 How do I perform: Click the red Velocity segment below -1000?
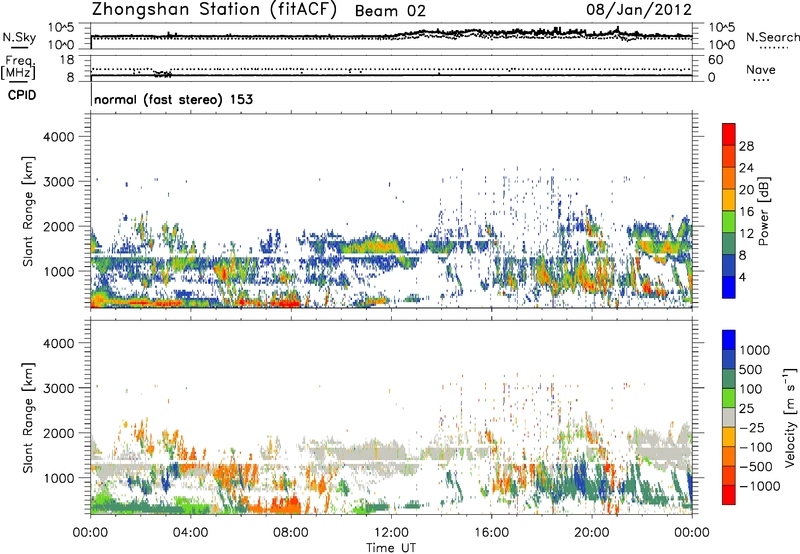729,495
